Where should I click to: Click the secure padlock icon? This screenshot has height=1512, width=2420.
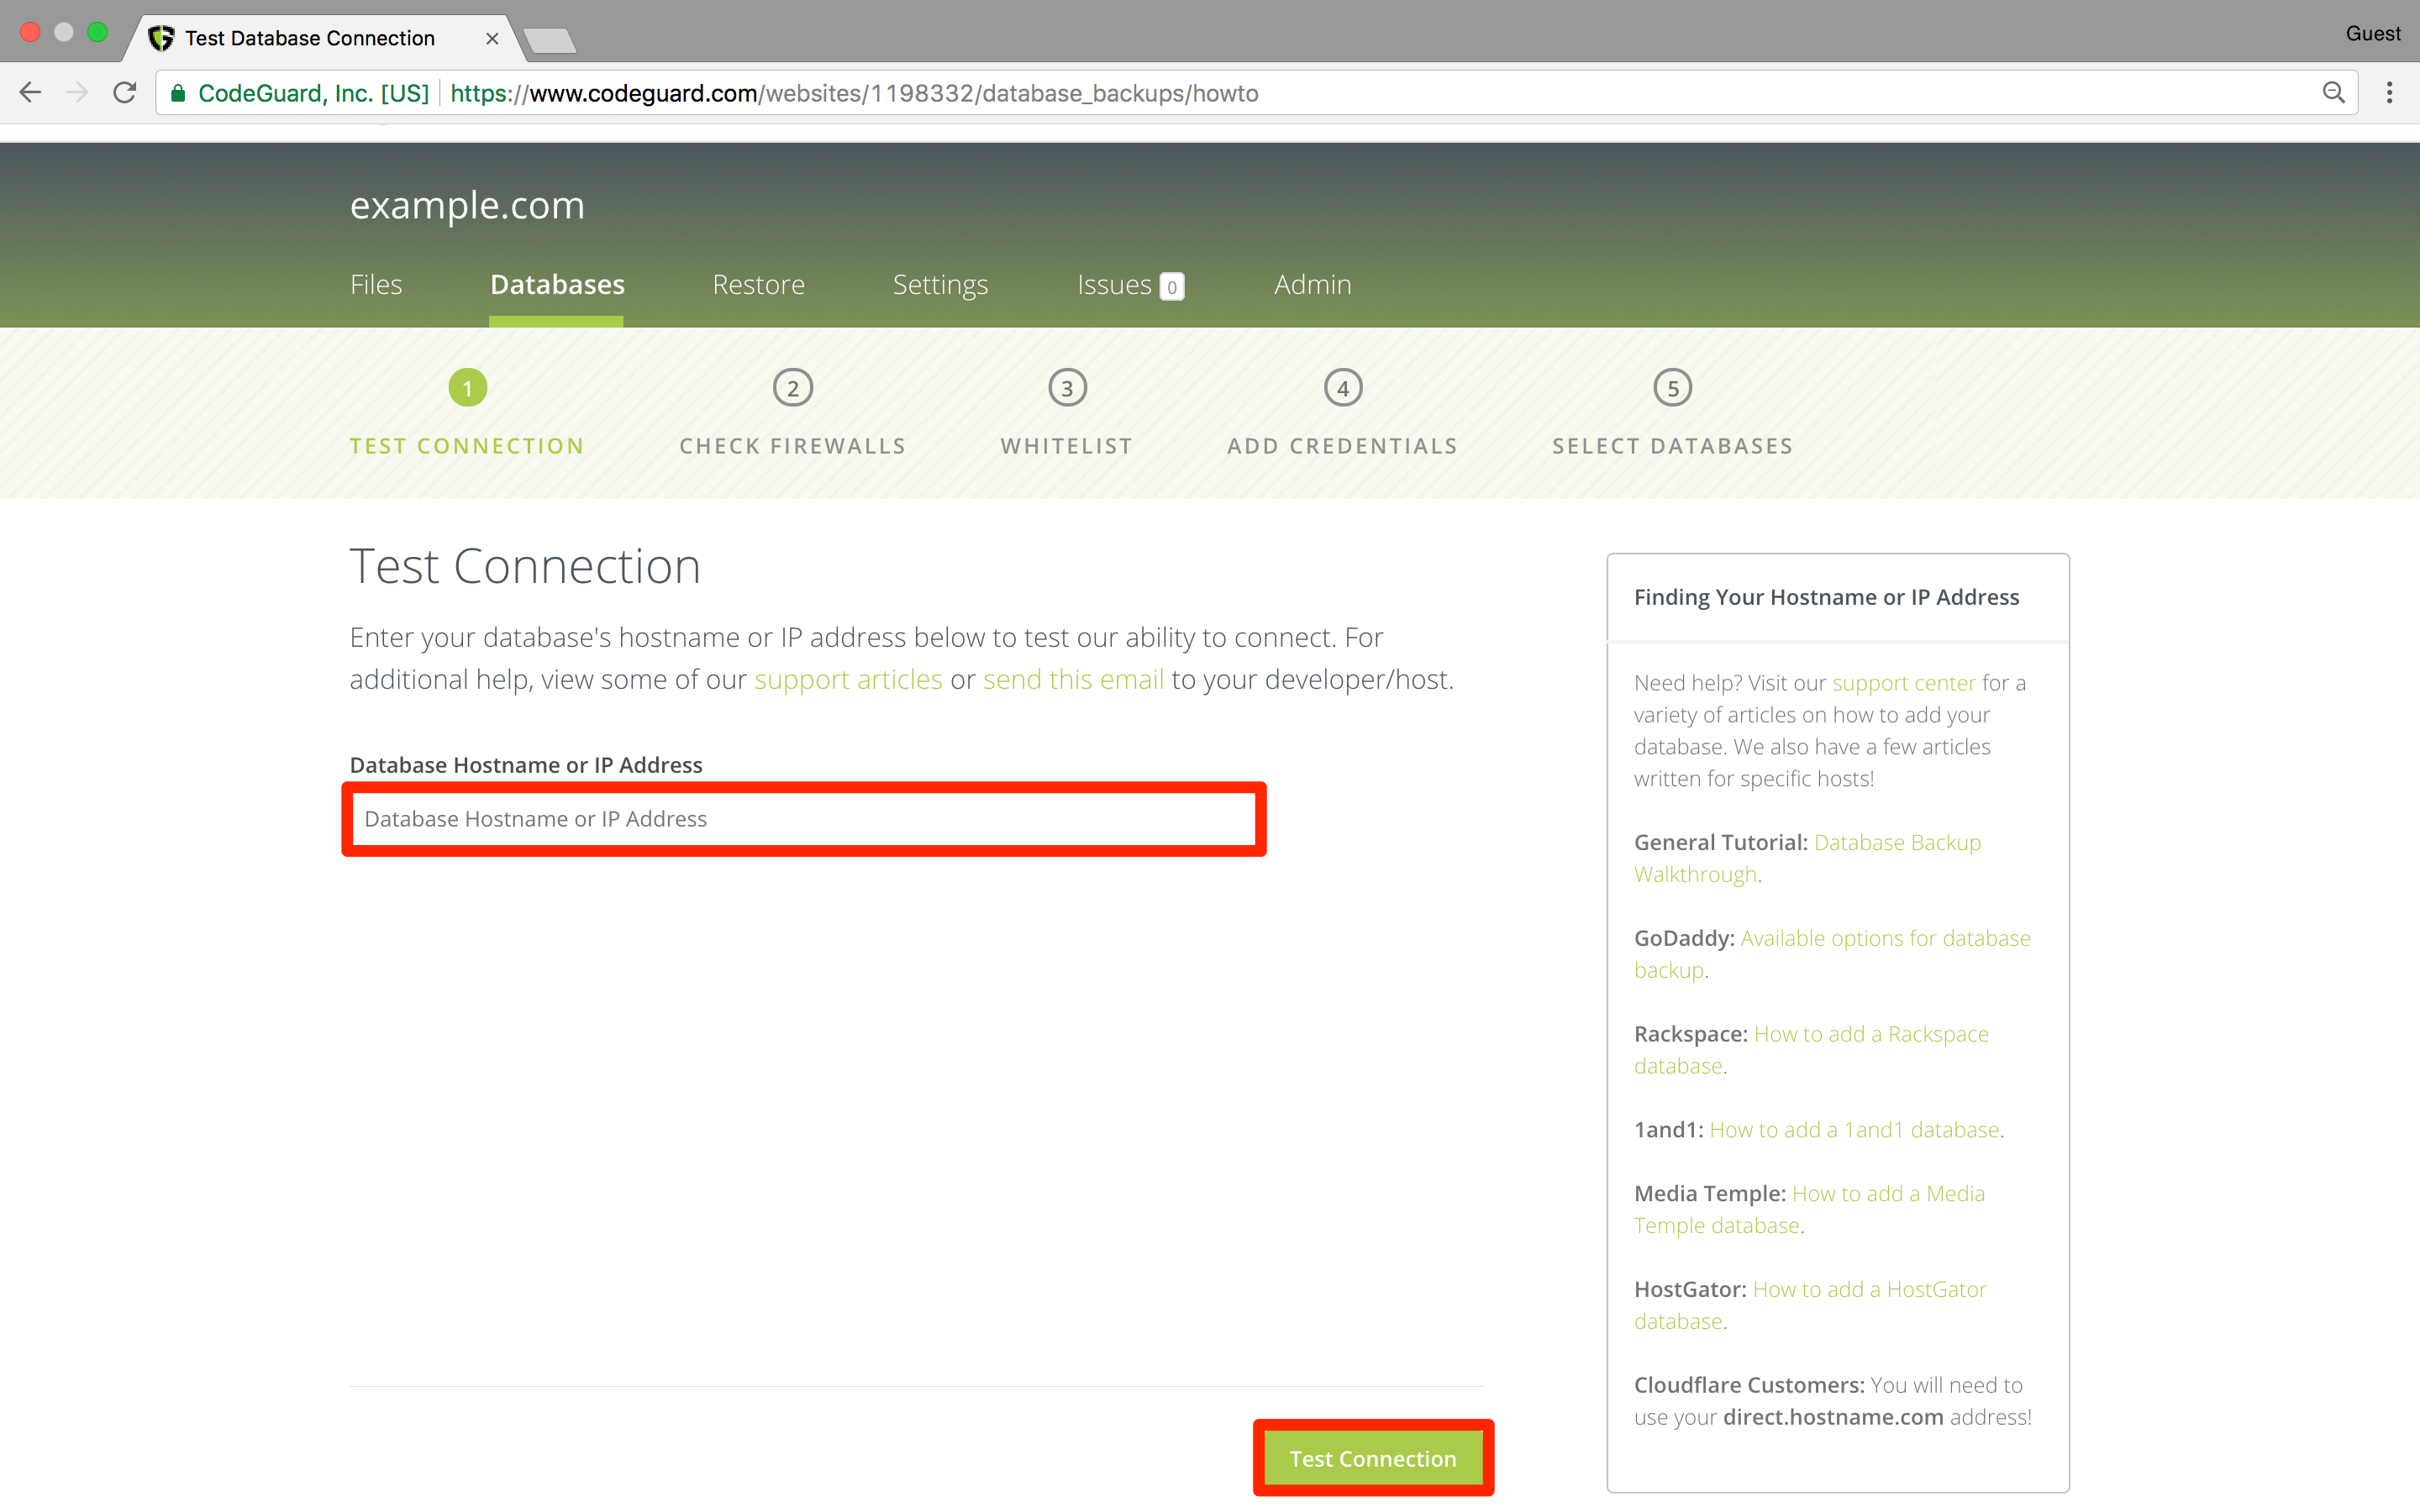point(178,93)
